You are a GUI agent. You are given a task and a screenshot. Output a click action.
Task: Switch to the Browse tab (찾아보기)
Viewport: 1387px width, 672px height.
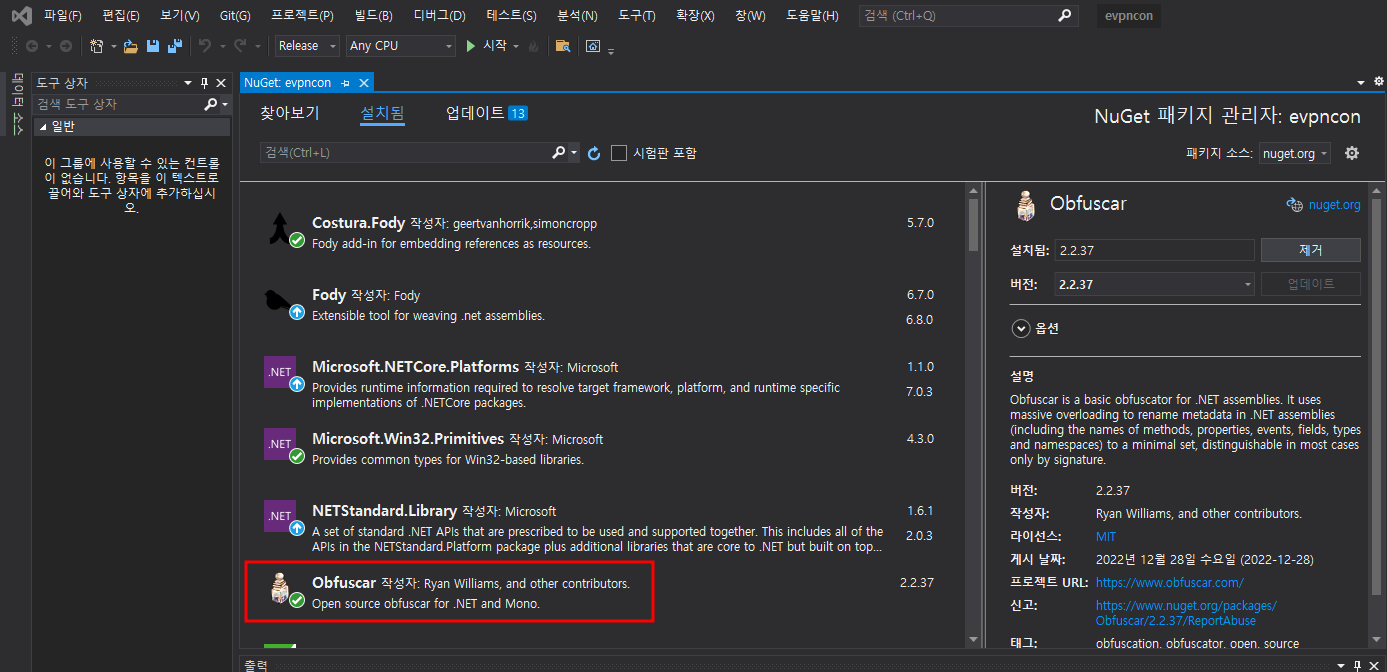[290, 113]
